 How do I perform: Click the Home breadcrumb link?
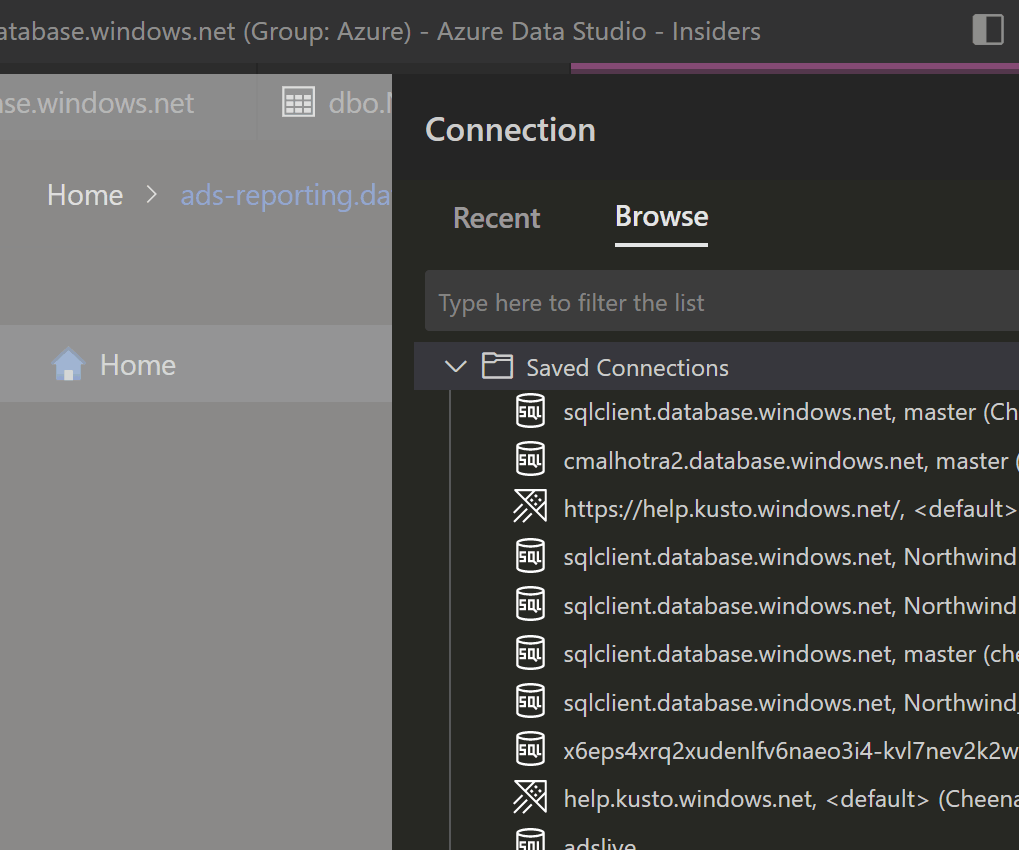(x=84, y=195)
